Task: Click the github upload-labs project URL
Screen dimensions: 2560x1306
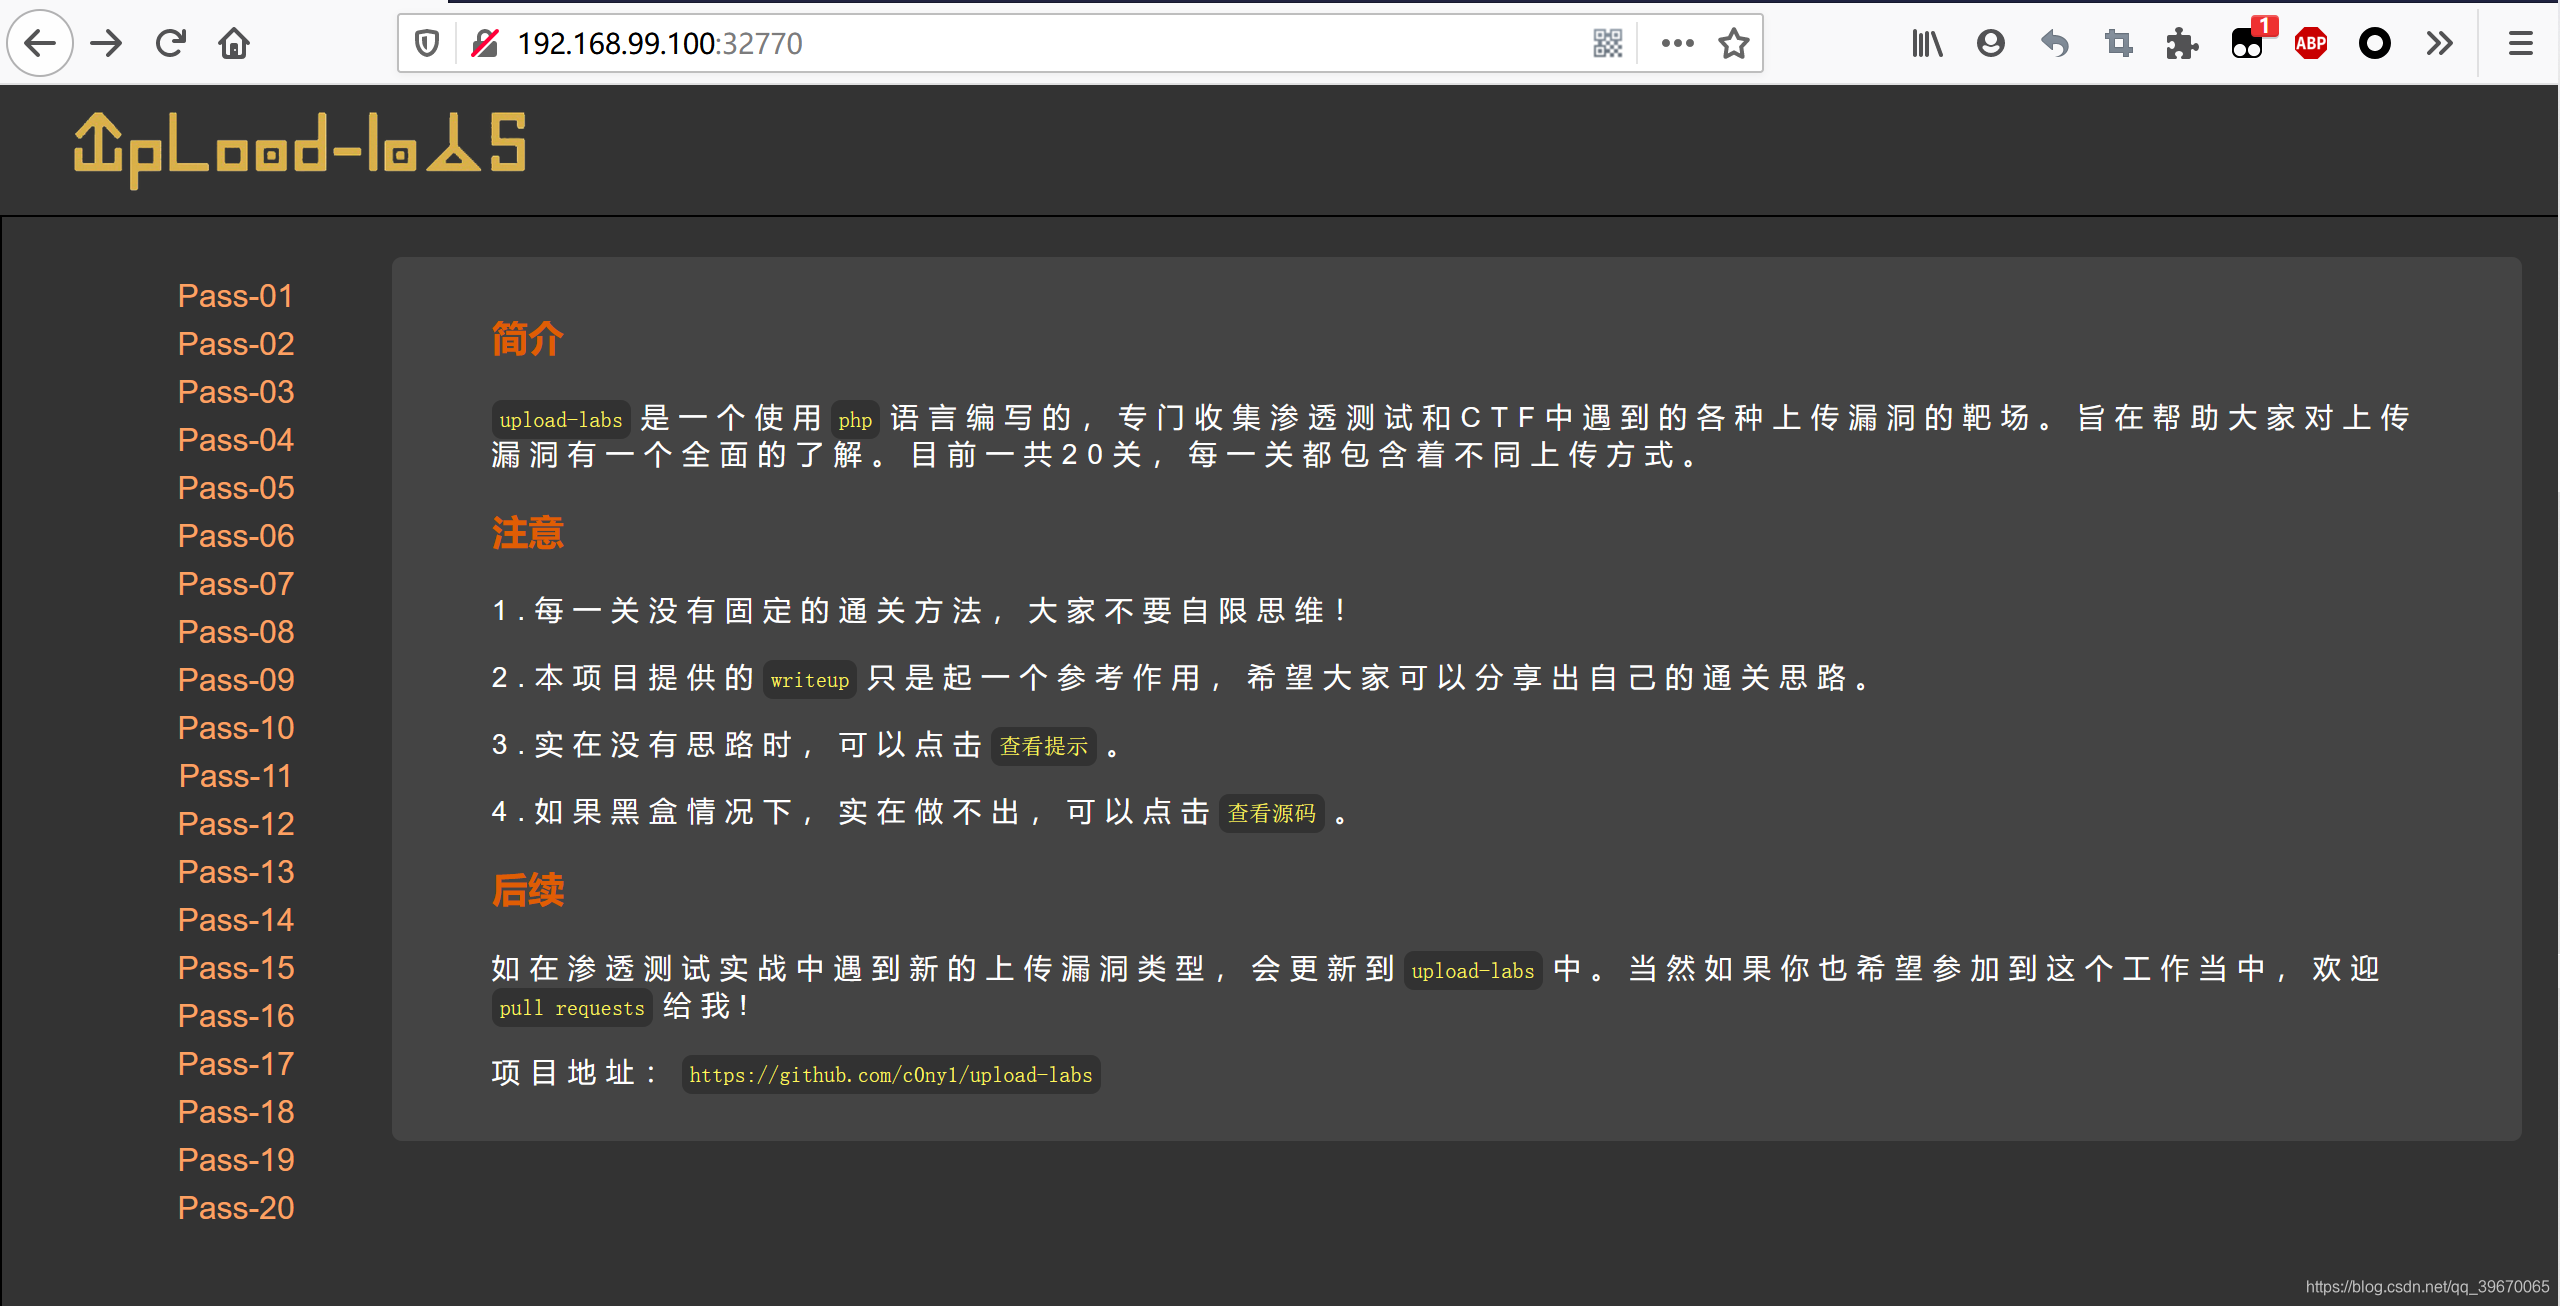Action: click(890, 1075)
